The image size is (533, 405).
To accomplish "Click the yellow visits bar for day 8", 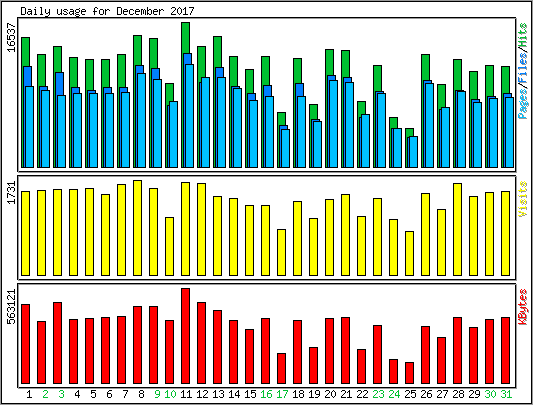I will click(138, 228).
